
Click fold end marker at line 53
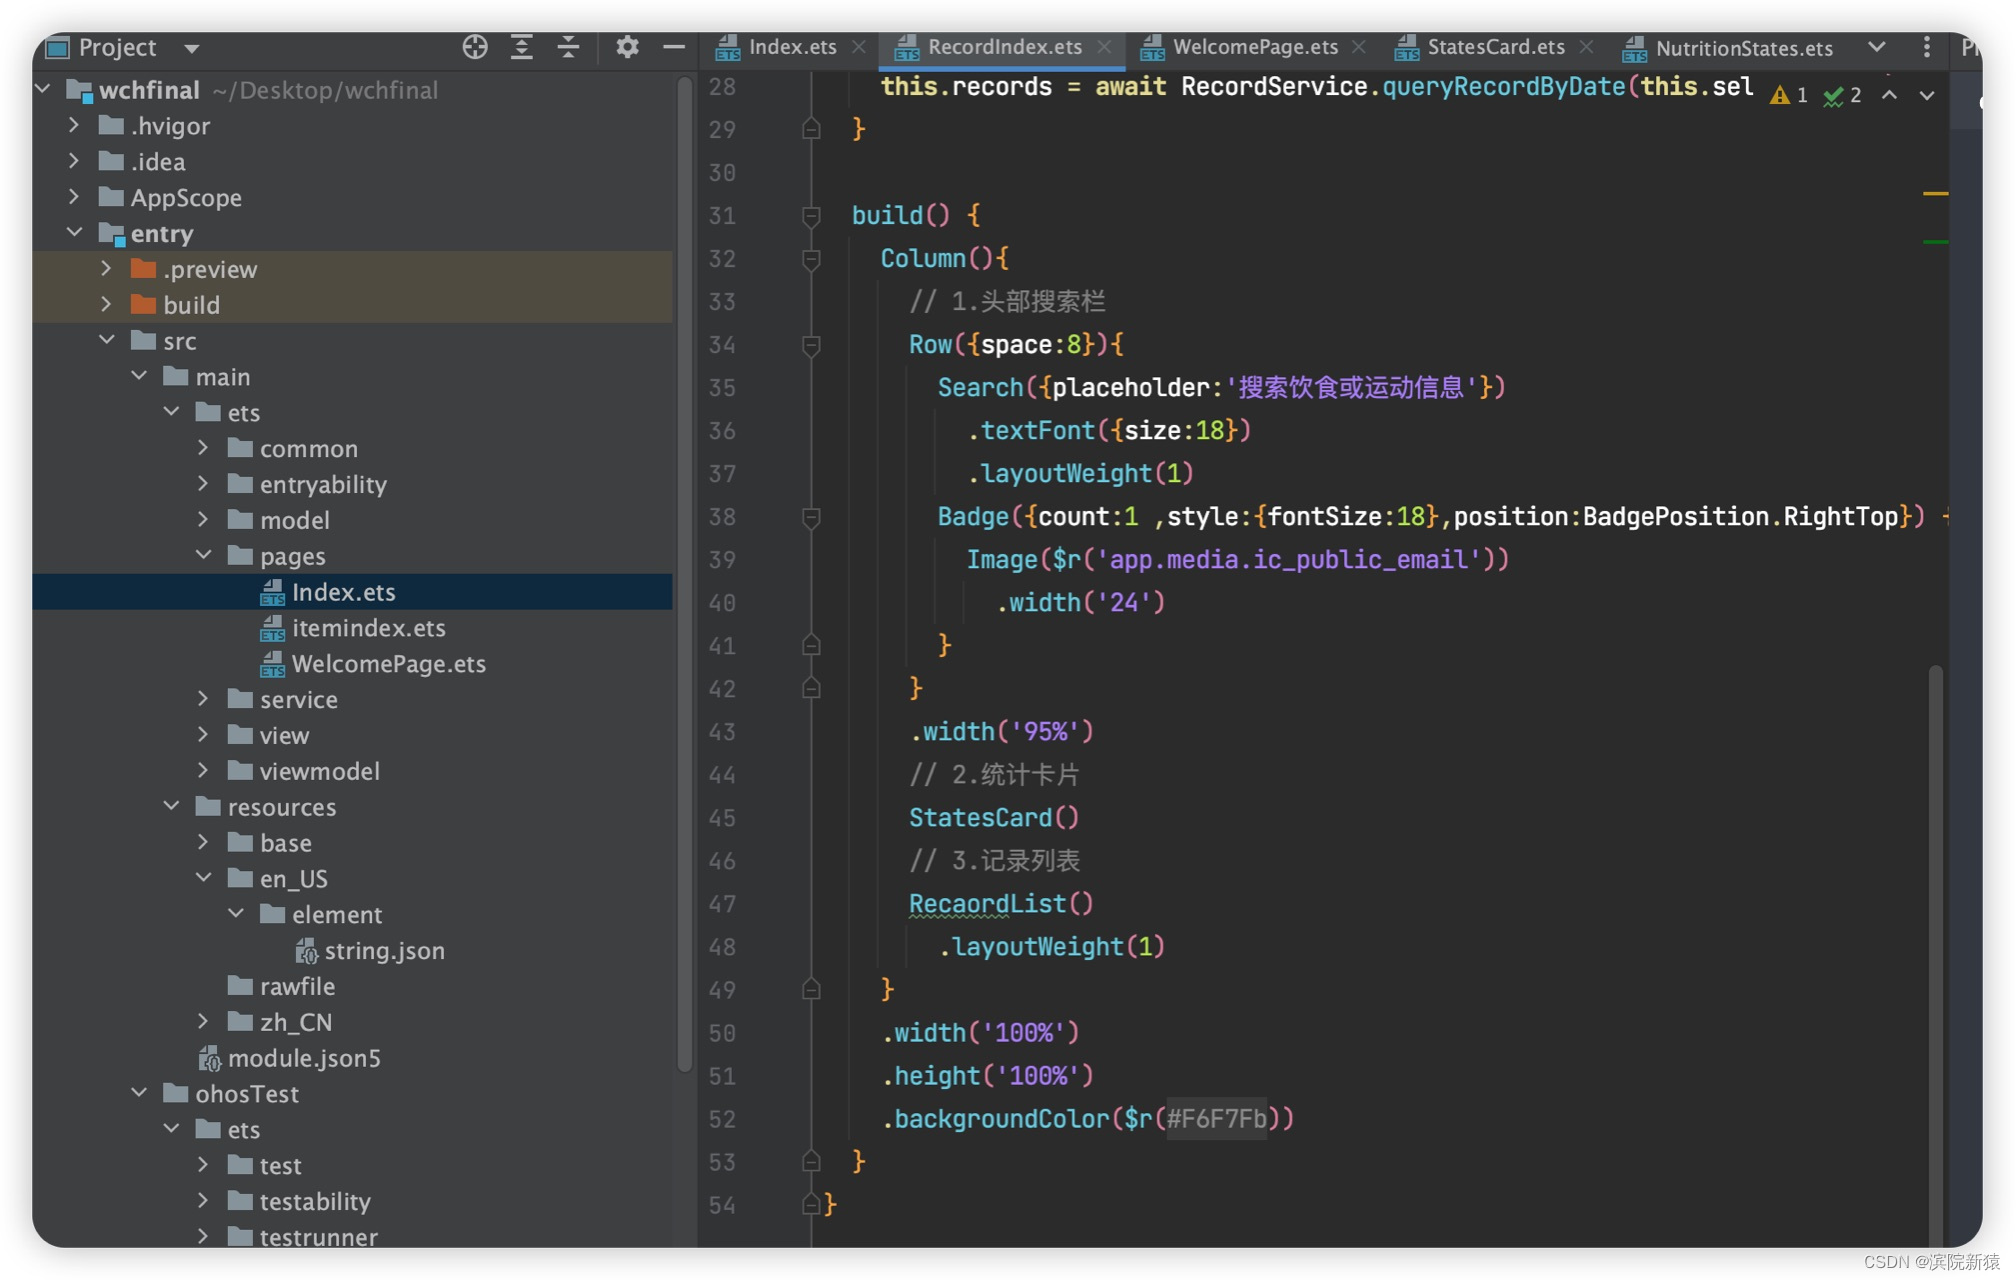811,1161
